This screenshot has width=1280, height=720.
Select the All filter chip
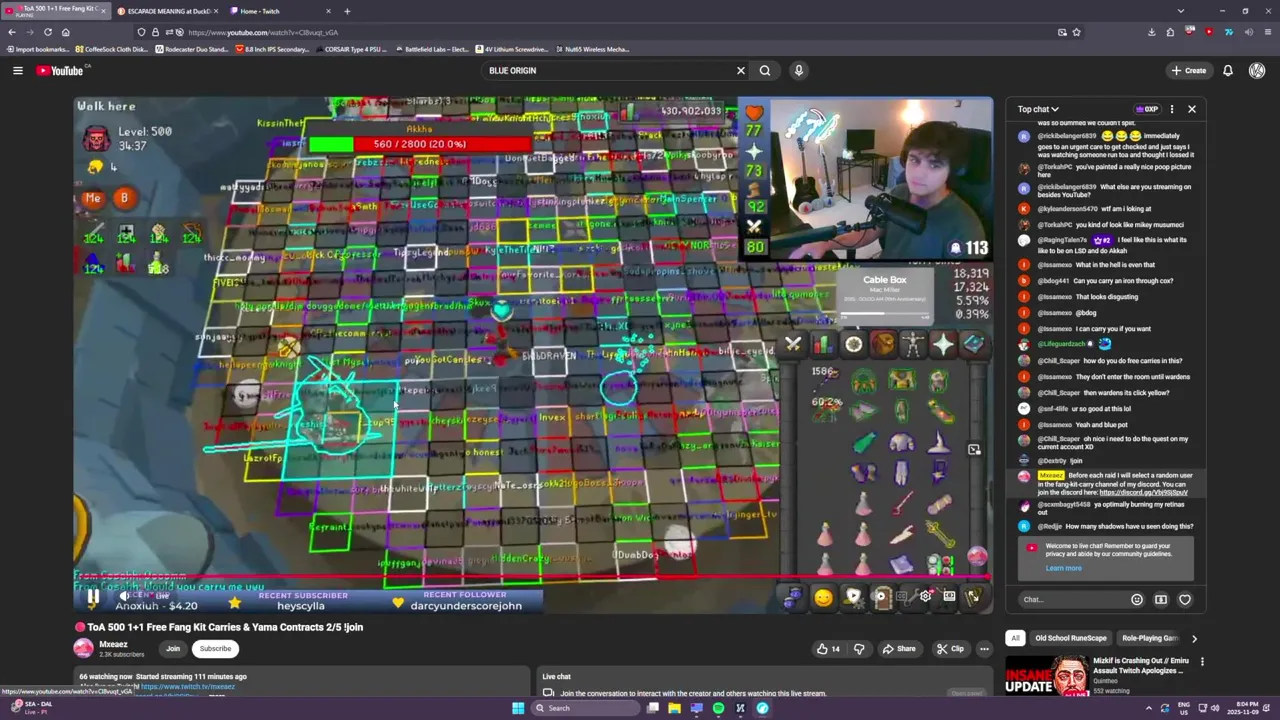pyautogui.click(x=1015, y=638)
